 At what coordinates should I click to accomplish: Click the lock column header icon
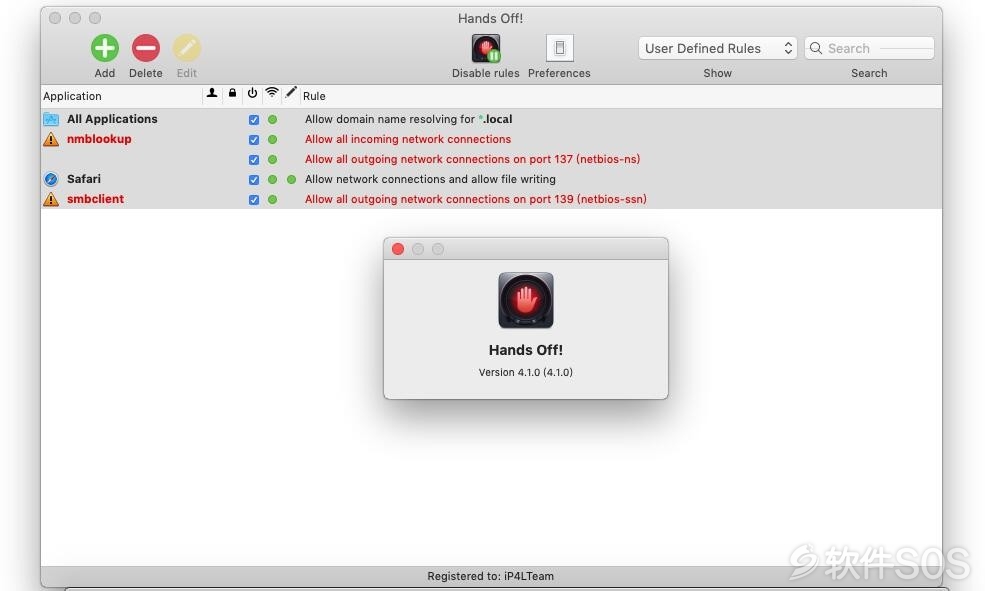pos(232,93)
